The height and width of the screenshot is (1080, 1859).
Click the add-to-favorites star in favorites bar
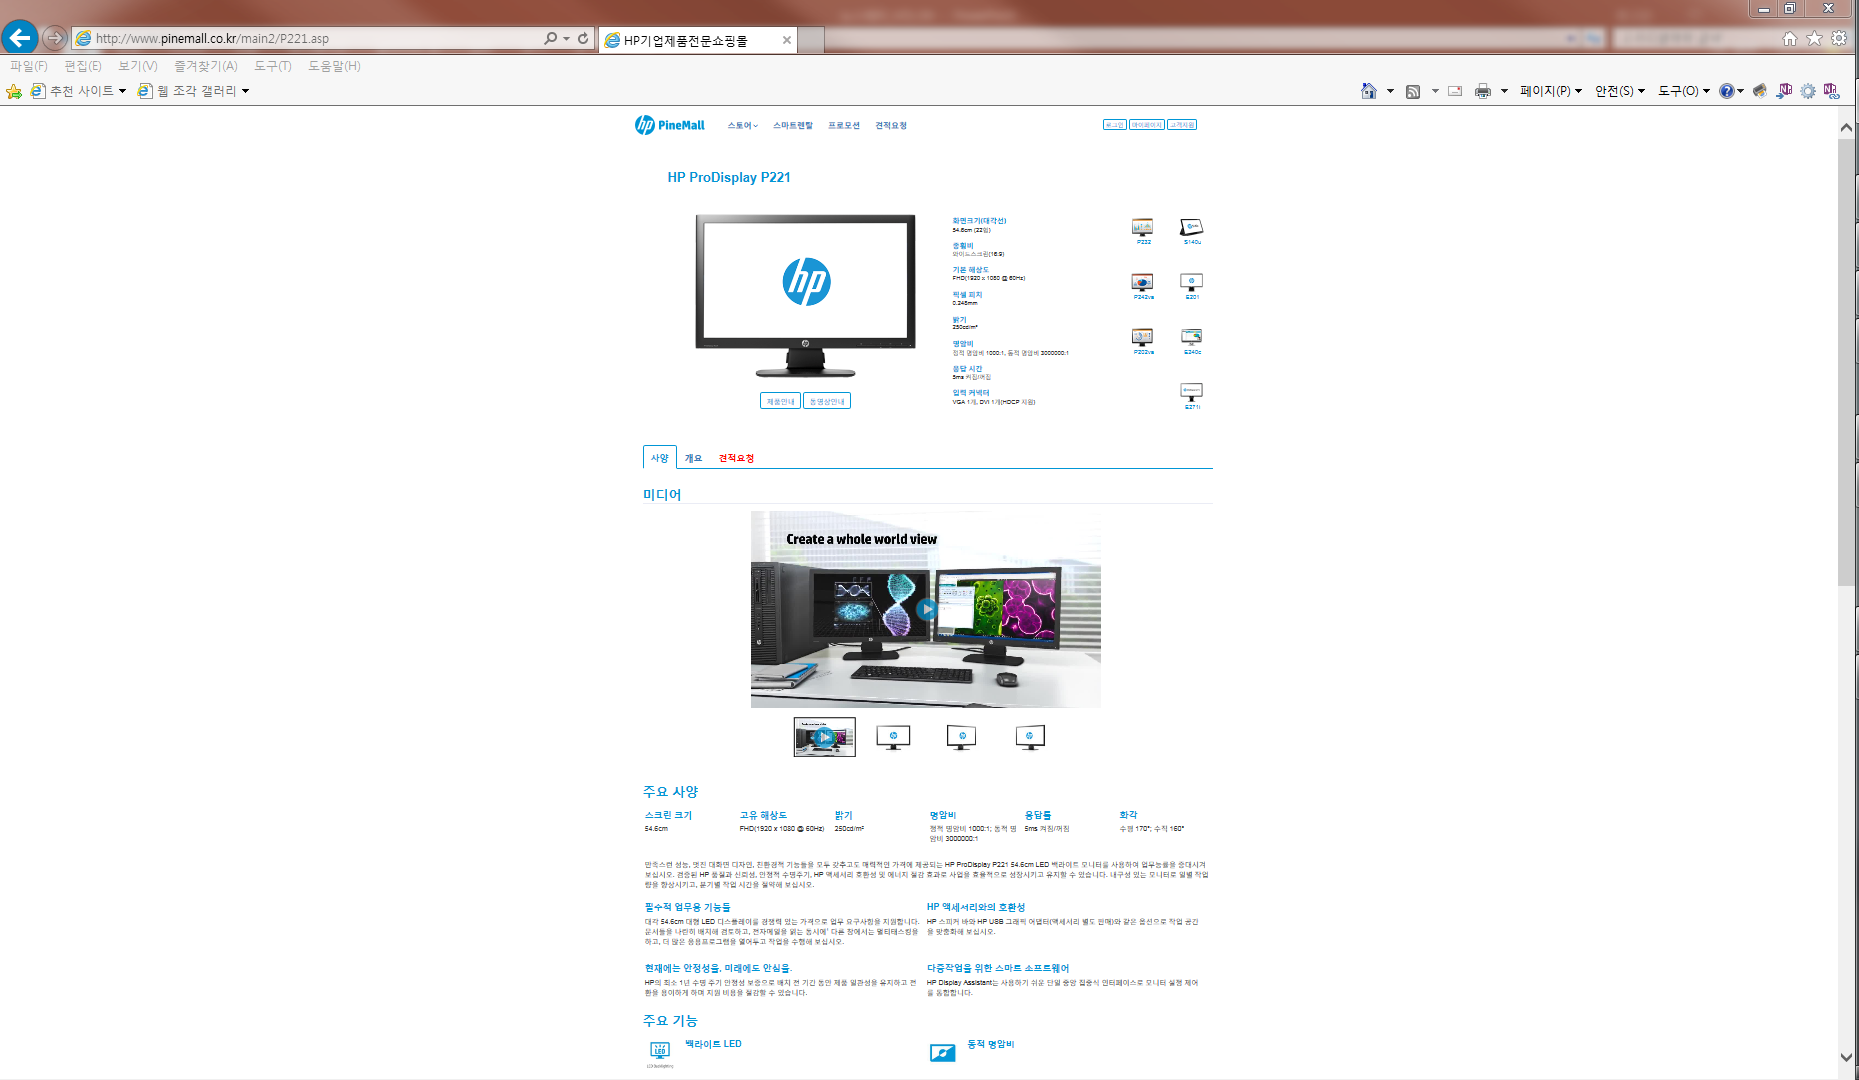(14, 91)
